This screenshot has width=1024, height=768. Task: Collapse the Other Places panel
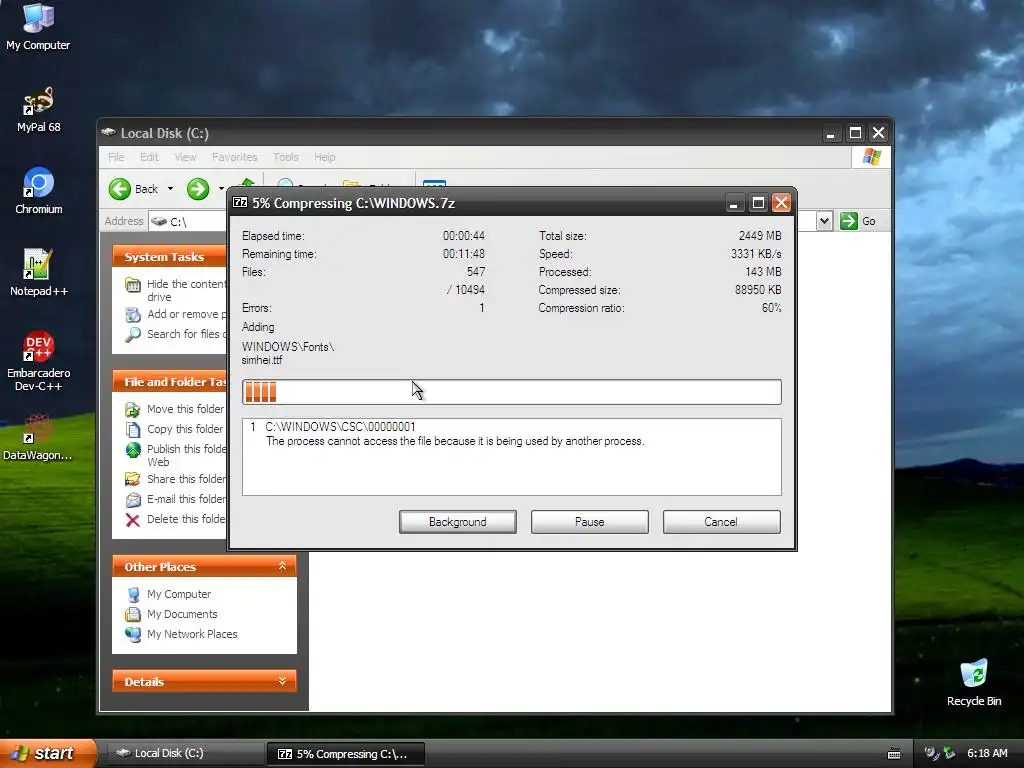pyautogui.click(x=282, y=566)
